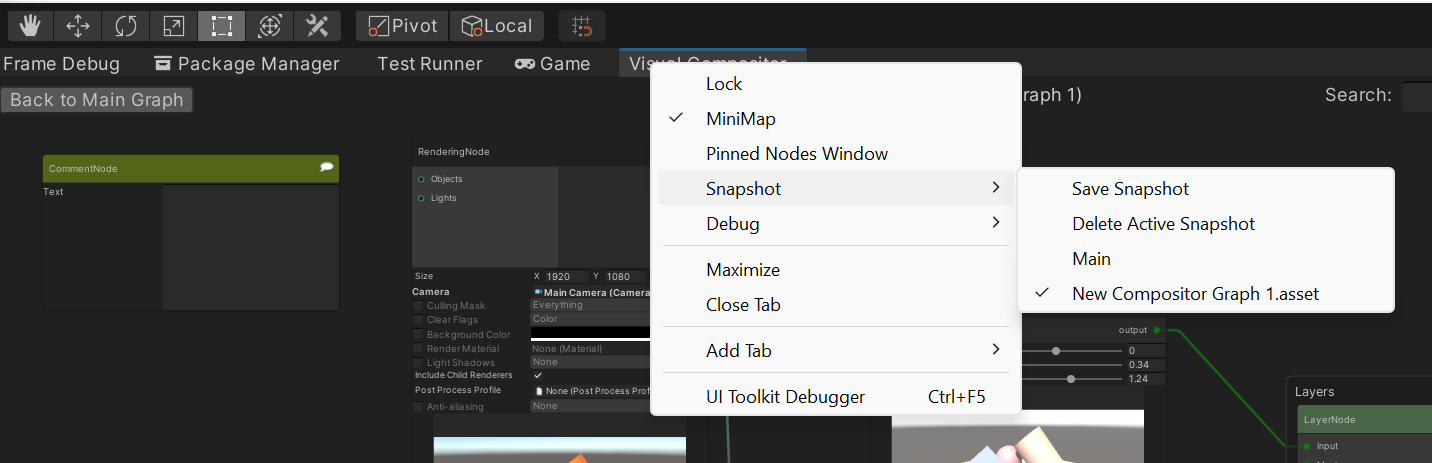Enable the Anti-aliasing override checkbox
The height and width of the screenshot is (463, 1432).
418,407
